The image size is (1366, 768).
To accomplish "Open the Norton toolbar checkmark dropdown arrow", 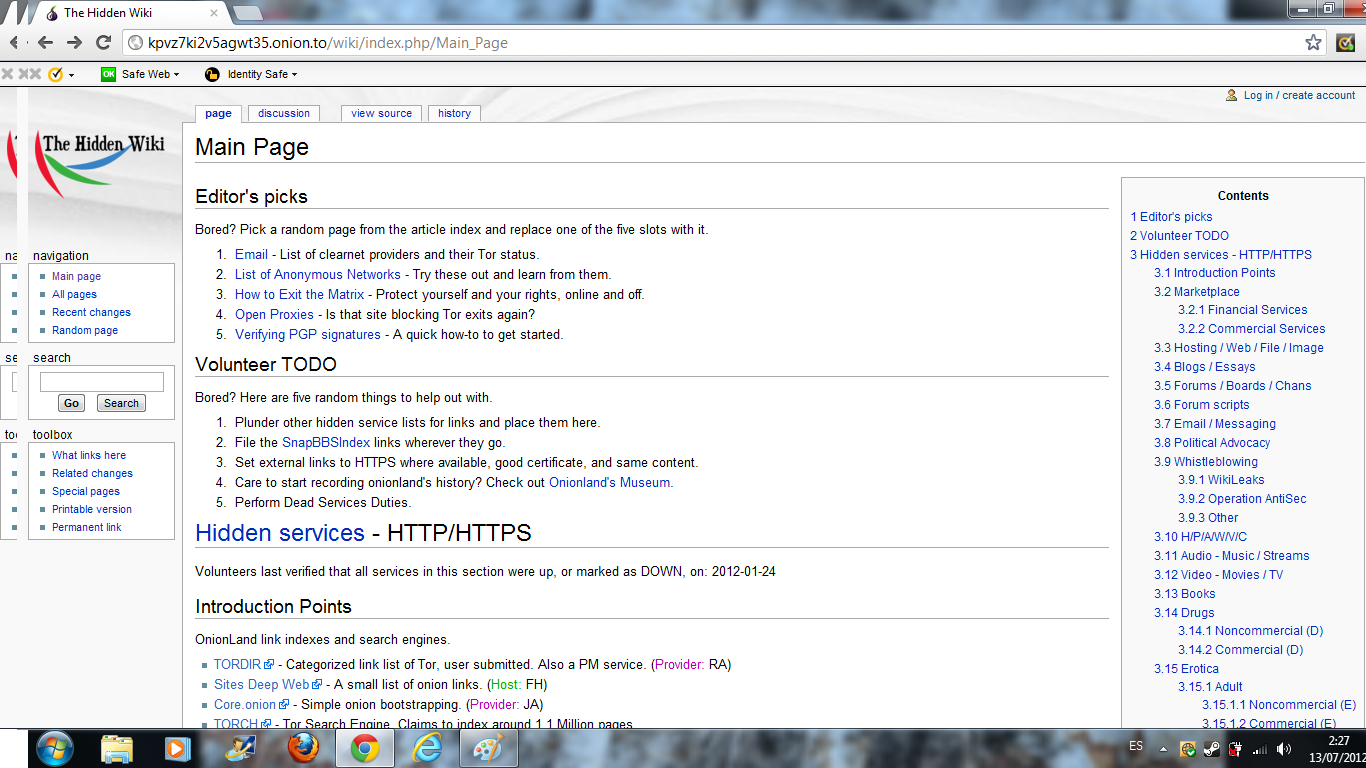I will 71,75.
